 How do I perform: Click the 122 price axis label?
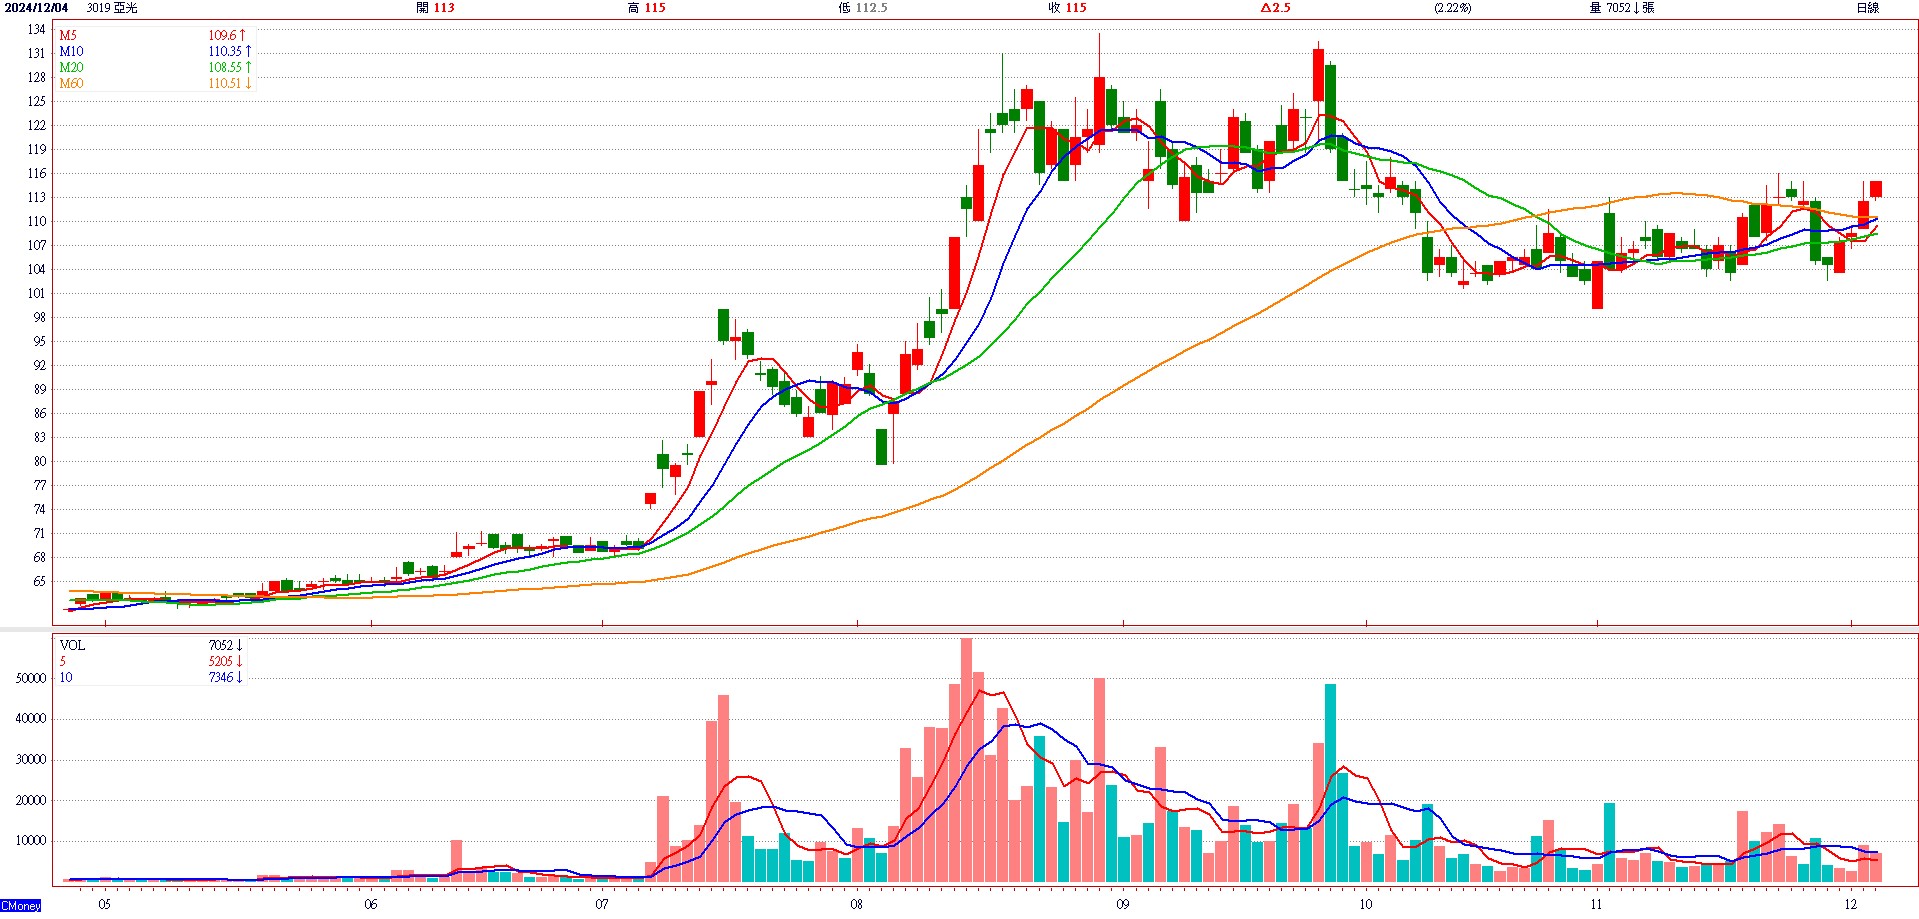point(36,125)
